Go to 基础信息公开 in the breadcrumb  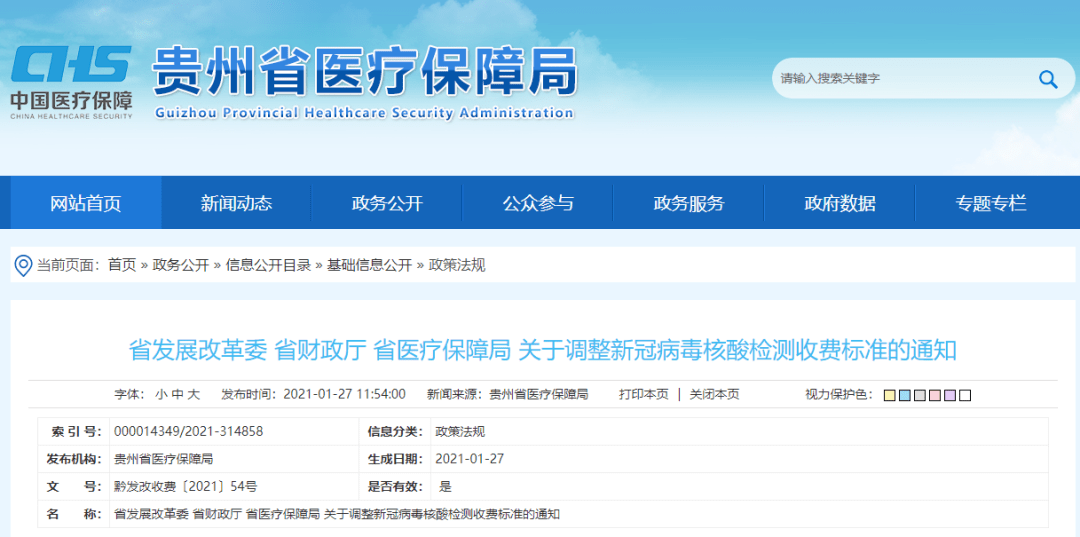pyautogui.click(x=369, y=265)
